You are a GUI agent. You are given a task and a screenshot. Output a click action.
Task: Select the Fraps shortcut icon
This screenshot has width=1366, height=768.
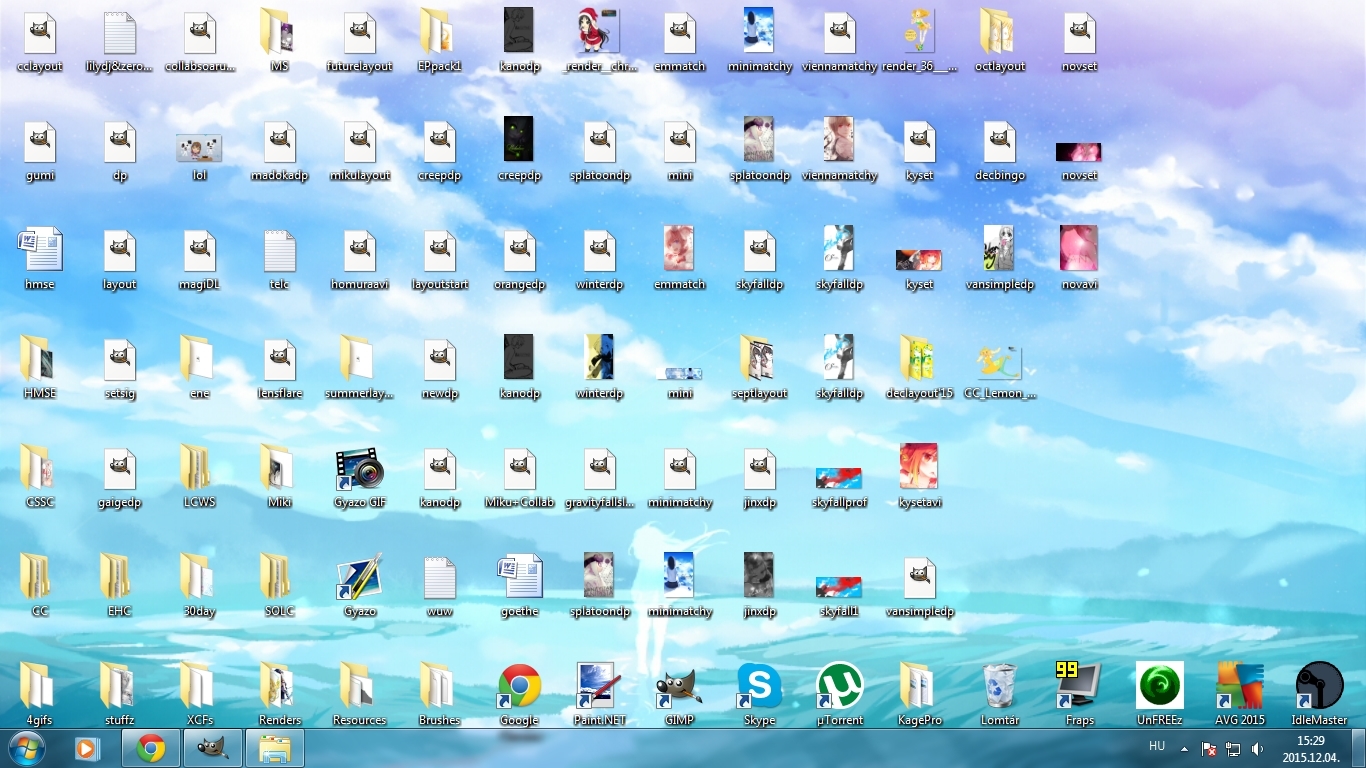(1079, 687)
